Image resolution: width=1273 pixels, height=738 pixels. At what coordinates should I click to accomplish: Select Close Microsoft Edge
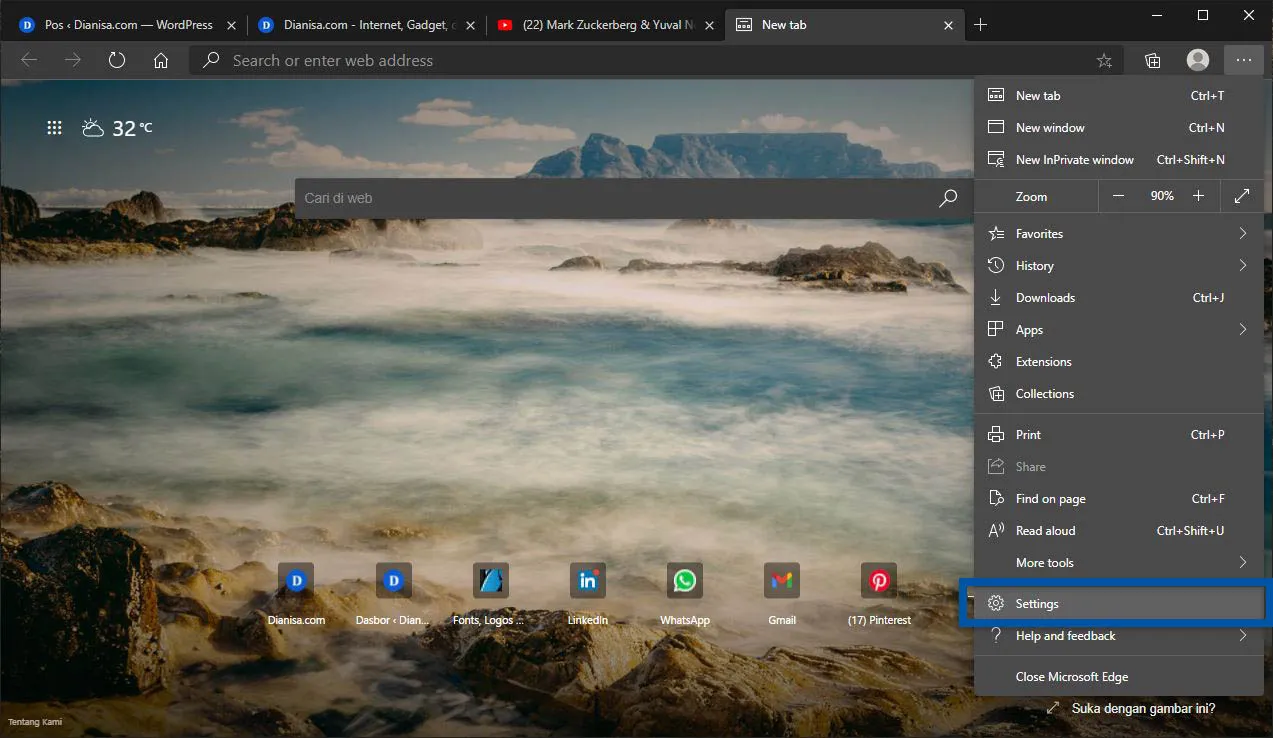click(x=1071, y=676)
